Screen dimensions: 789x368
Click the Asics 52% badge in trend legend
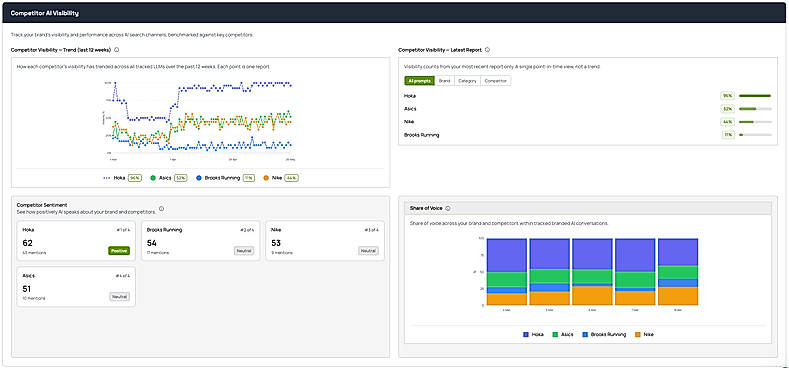(x=181, y=178)
